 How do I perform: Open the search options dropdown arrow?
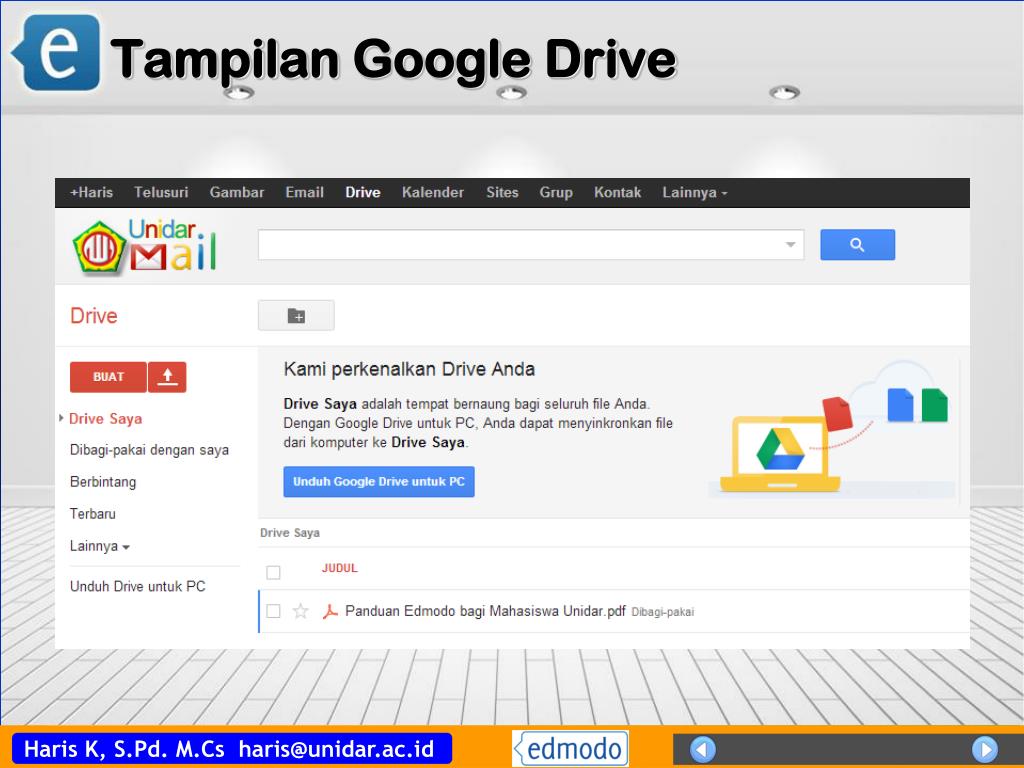[x=790, y=245]
